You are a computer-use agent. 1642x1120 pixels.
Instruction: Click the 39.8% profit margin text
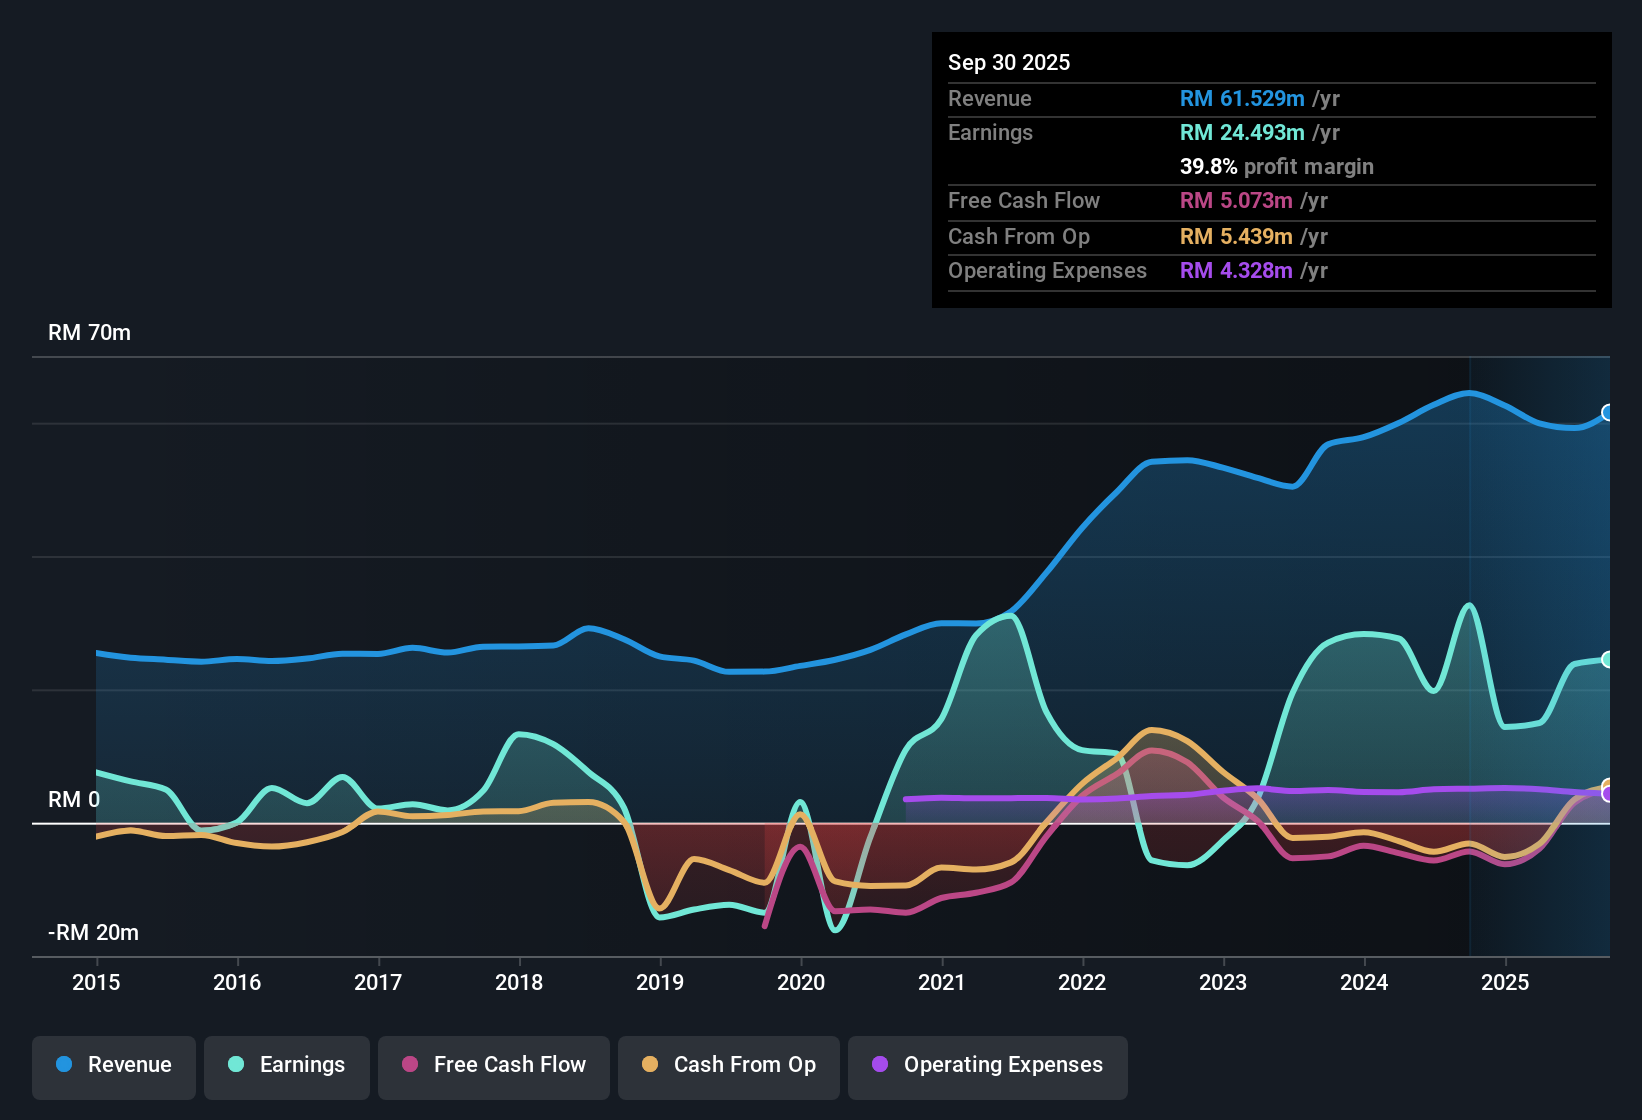(x=1277, y=167)
